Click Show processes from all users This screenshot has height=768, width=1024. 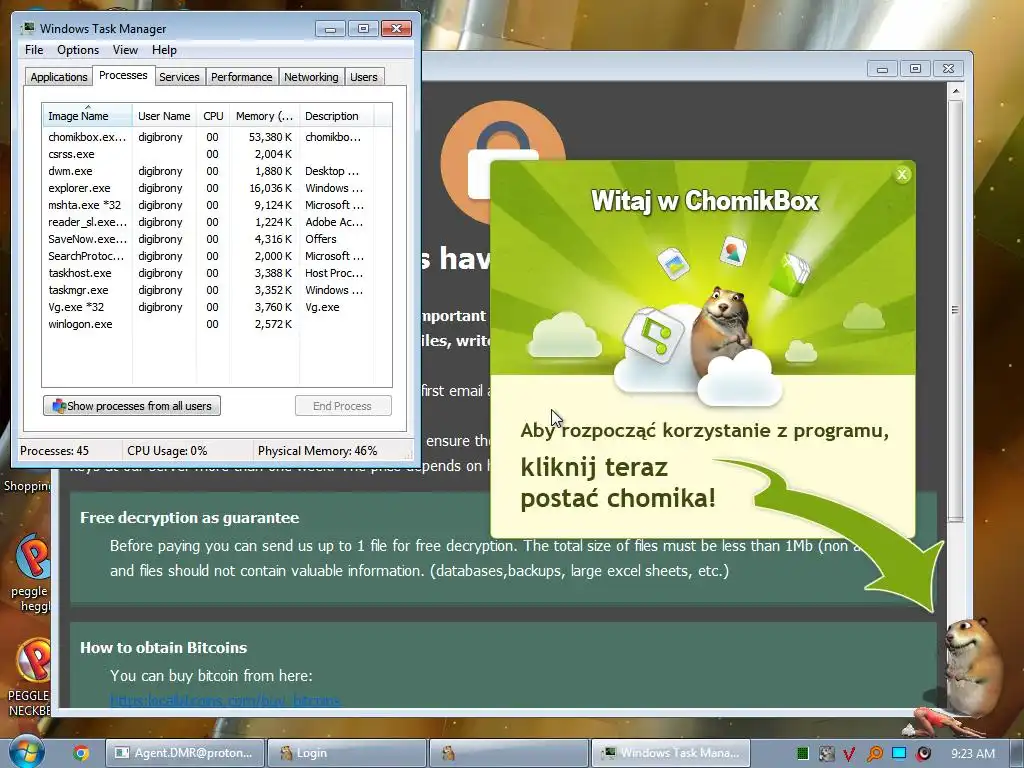tap(132, 406)
